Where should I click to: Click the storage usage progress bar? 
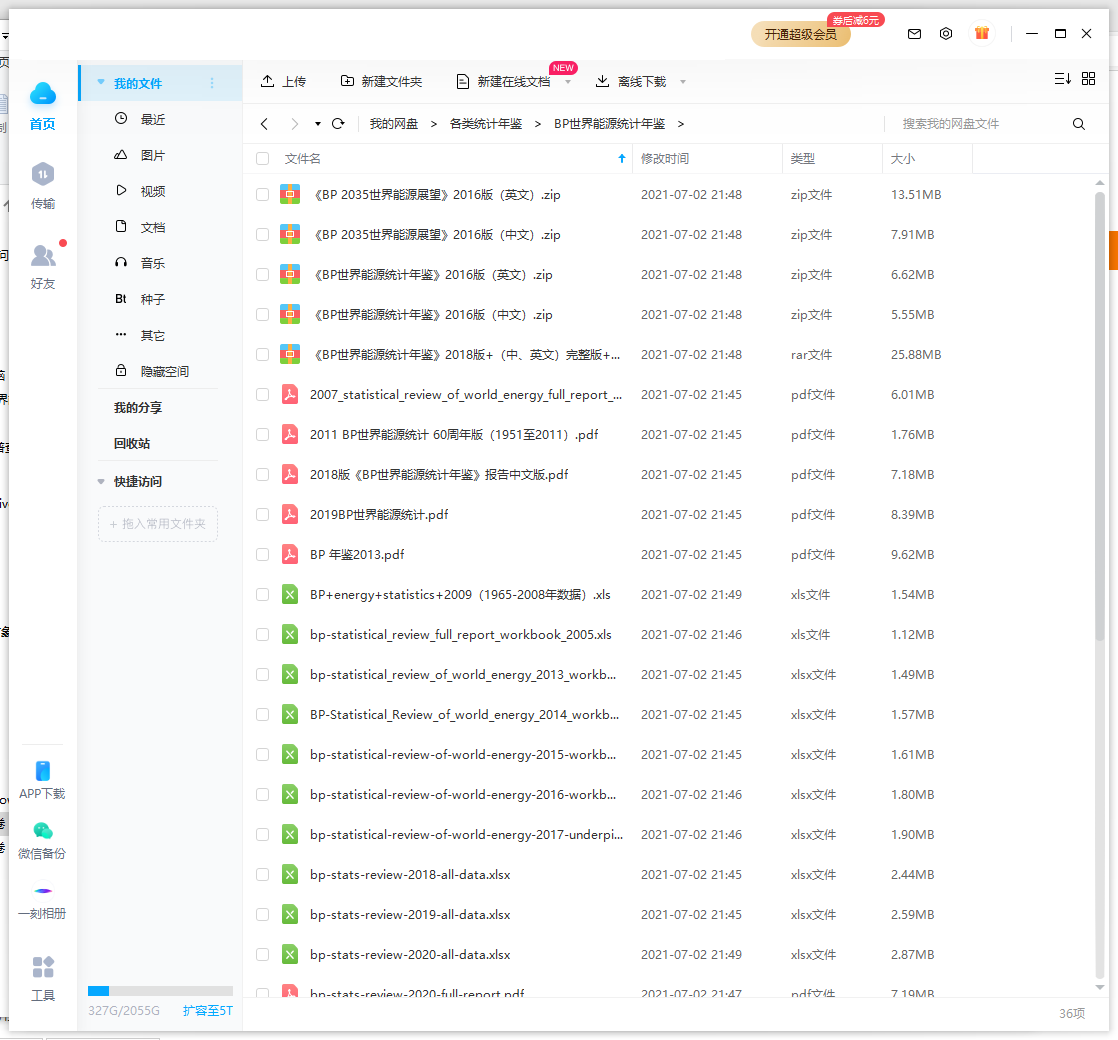160,991
